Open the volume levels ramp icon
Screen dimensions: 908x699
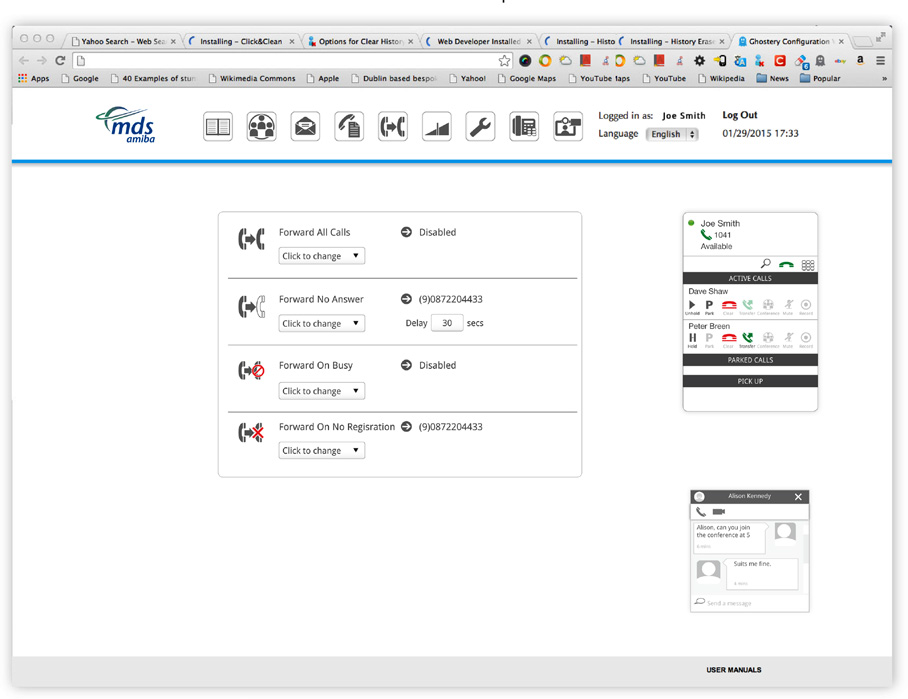point(437,126)
